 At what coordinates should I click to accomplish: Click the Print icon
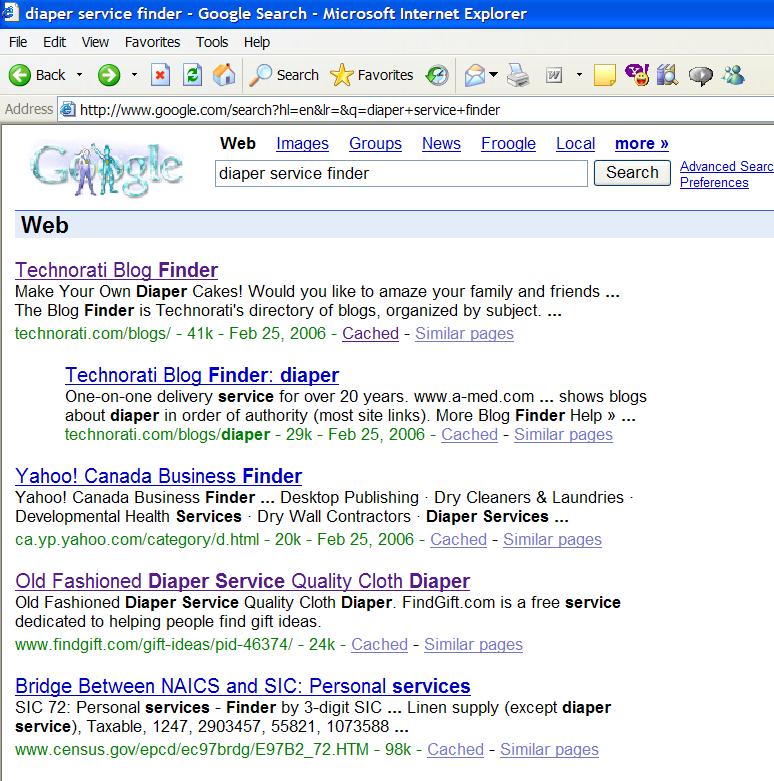[518, 75]
